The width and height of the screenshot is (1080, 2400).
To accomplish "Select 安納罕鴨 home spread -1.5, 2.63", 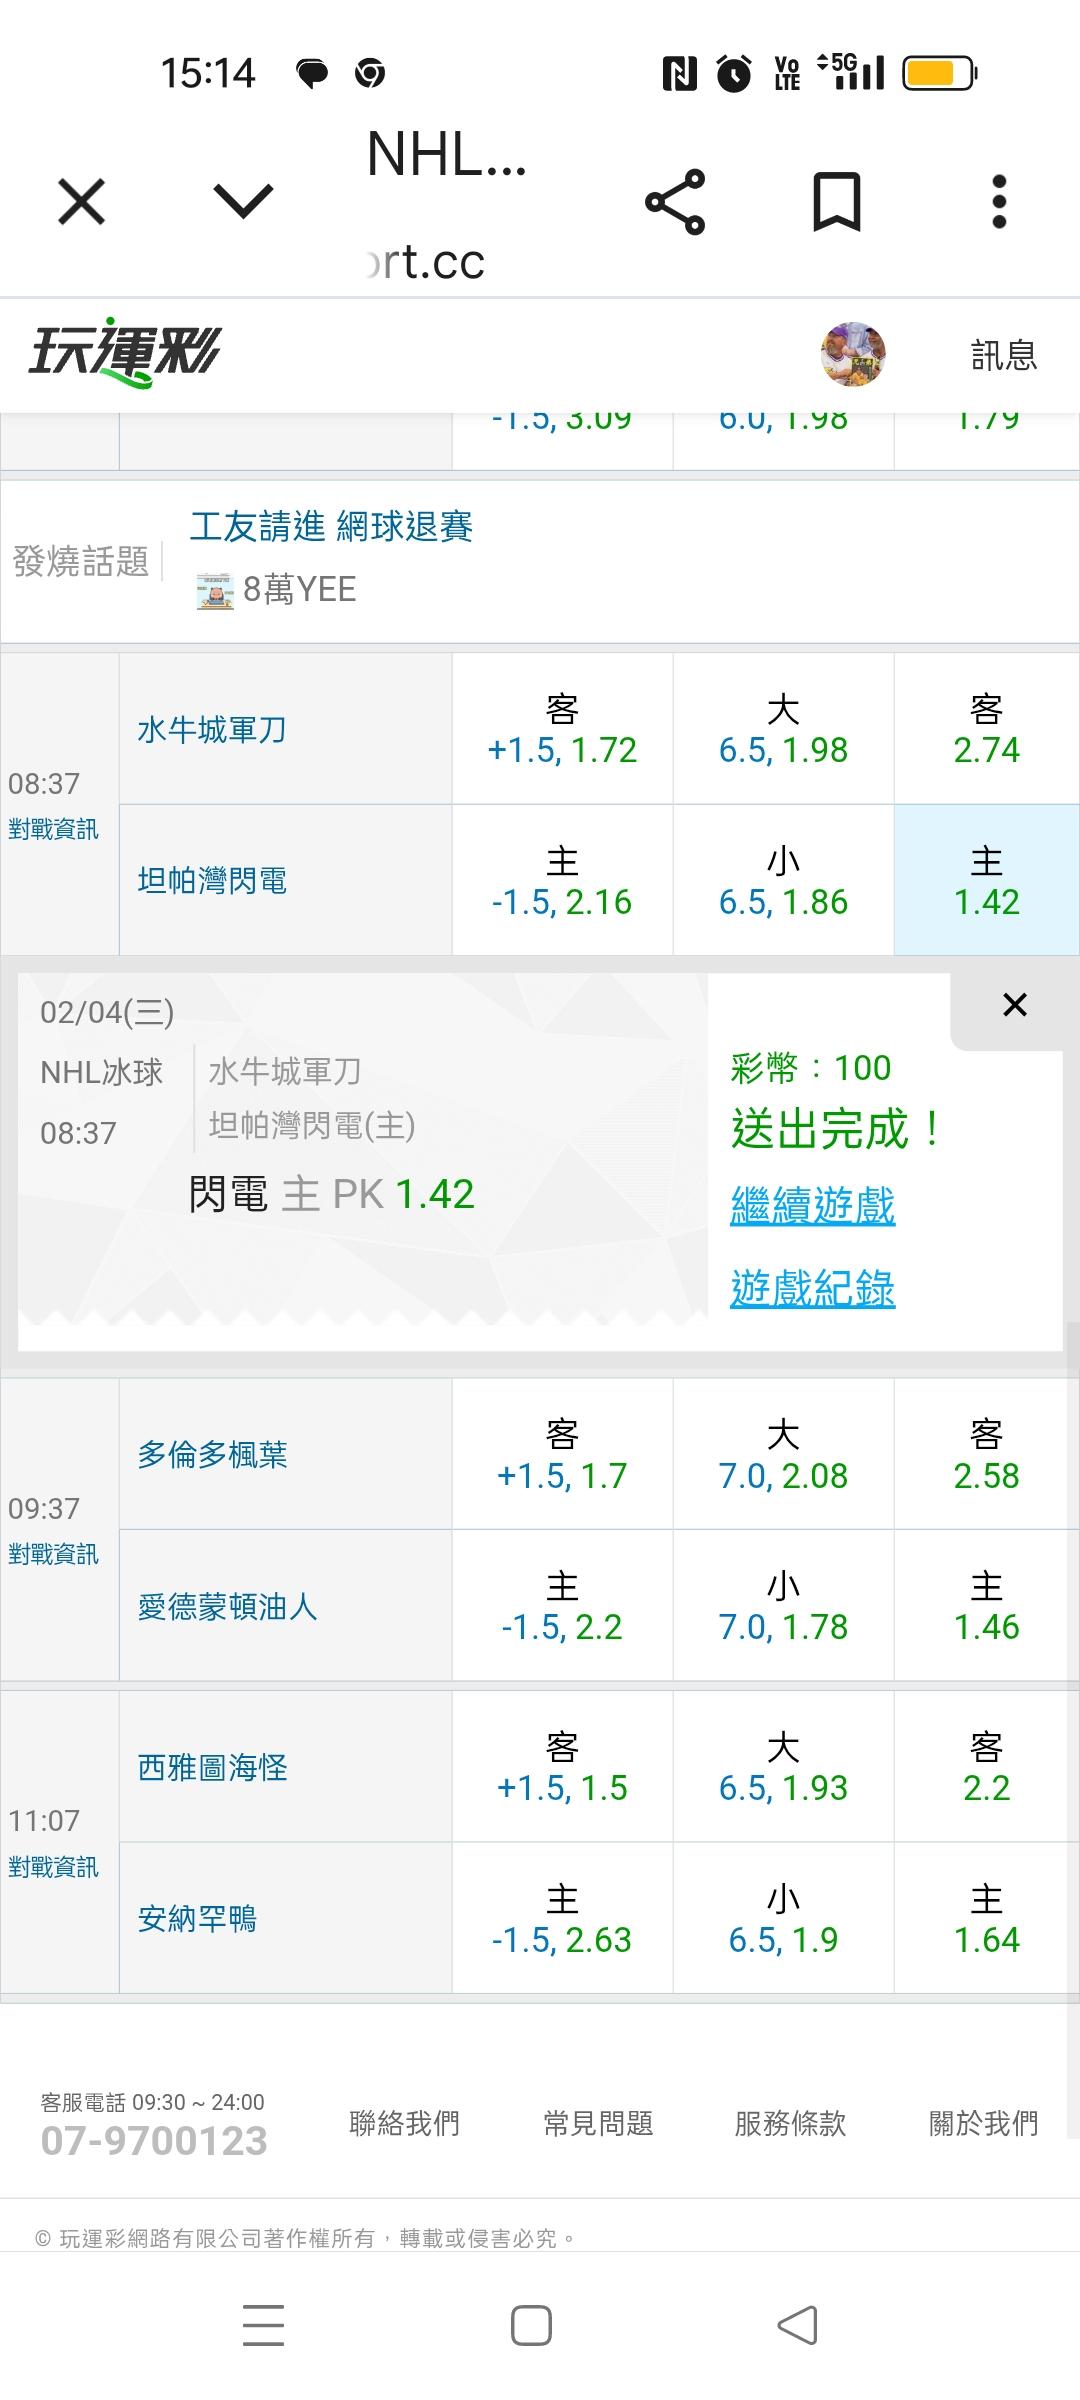I will pos(562,1919).
